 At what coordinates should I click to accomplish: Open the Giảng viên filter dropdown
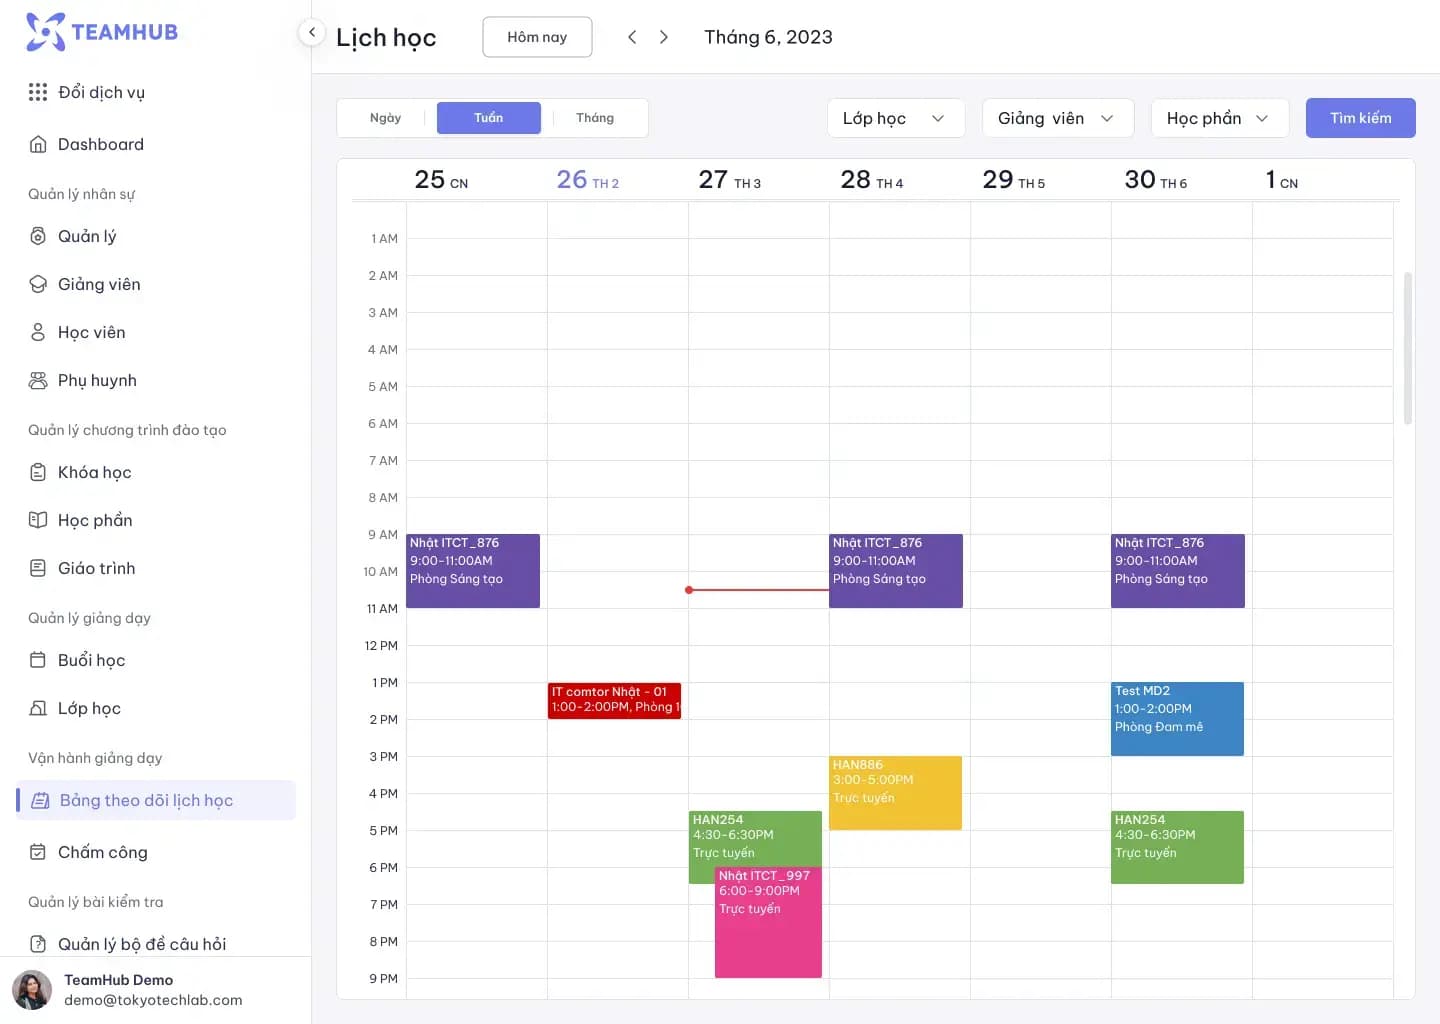(x=1057, y=118)
